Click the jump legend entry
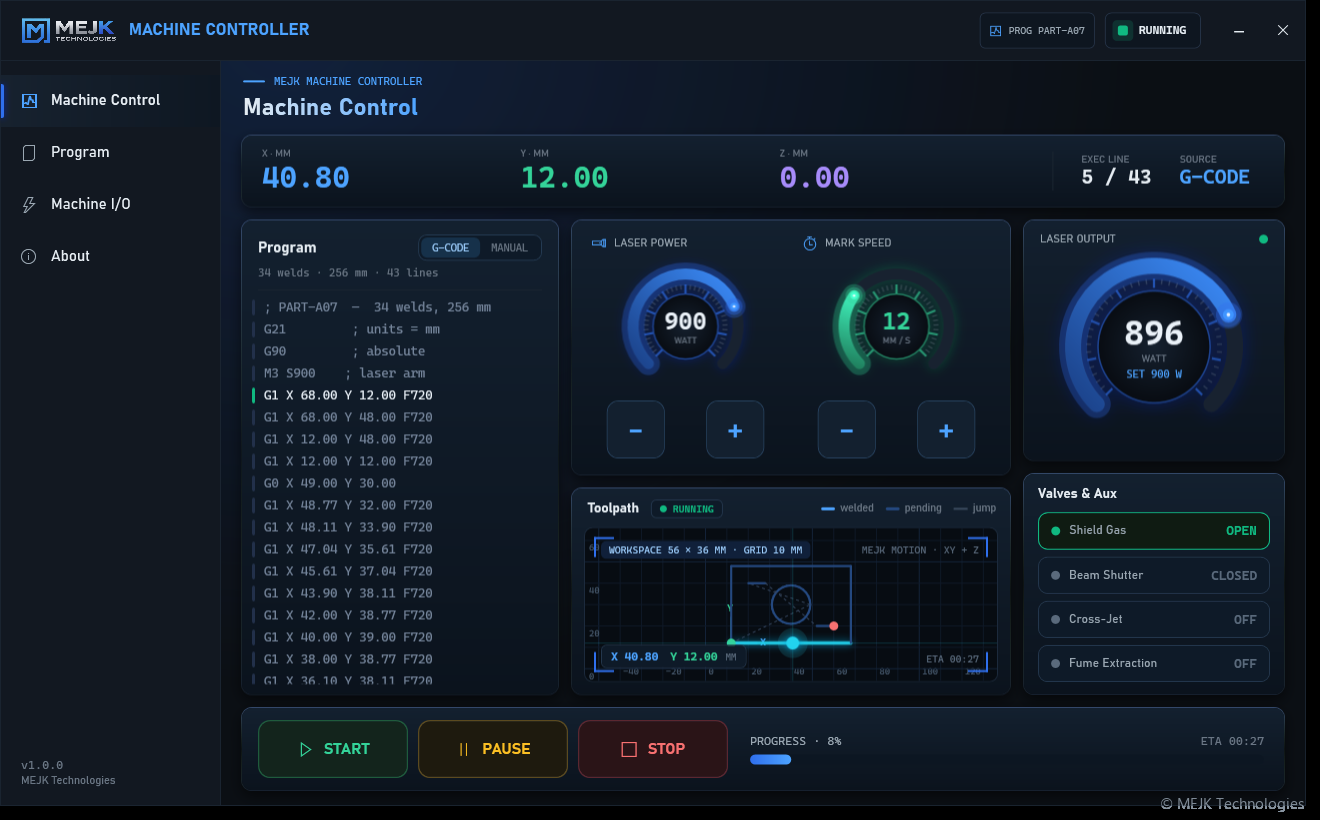 point(975,508)
